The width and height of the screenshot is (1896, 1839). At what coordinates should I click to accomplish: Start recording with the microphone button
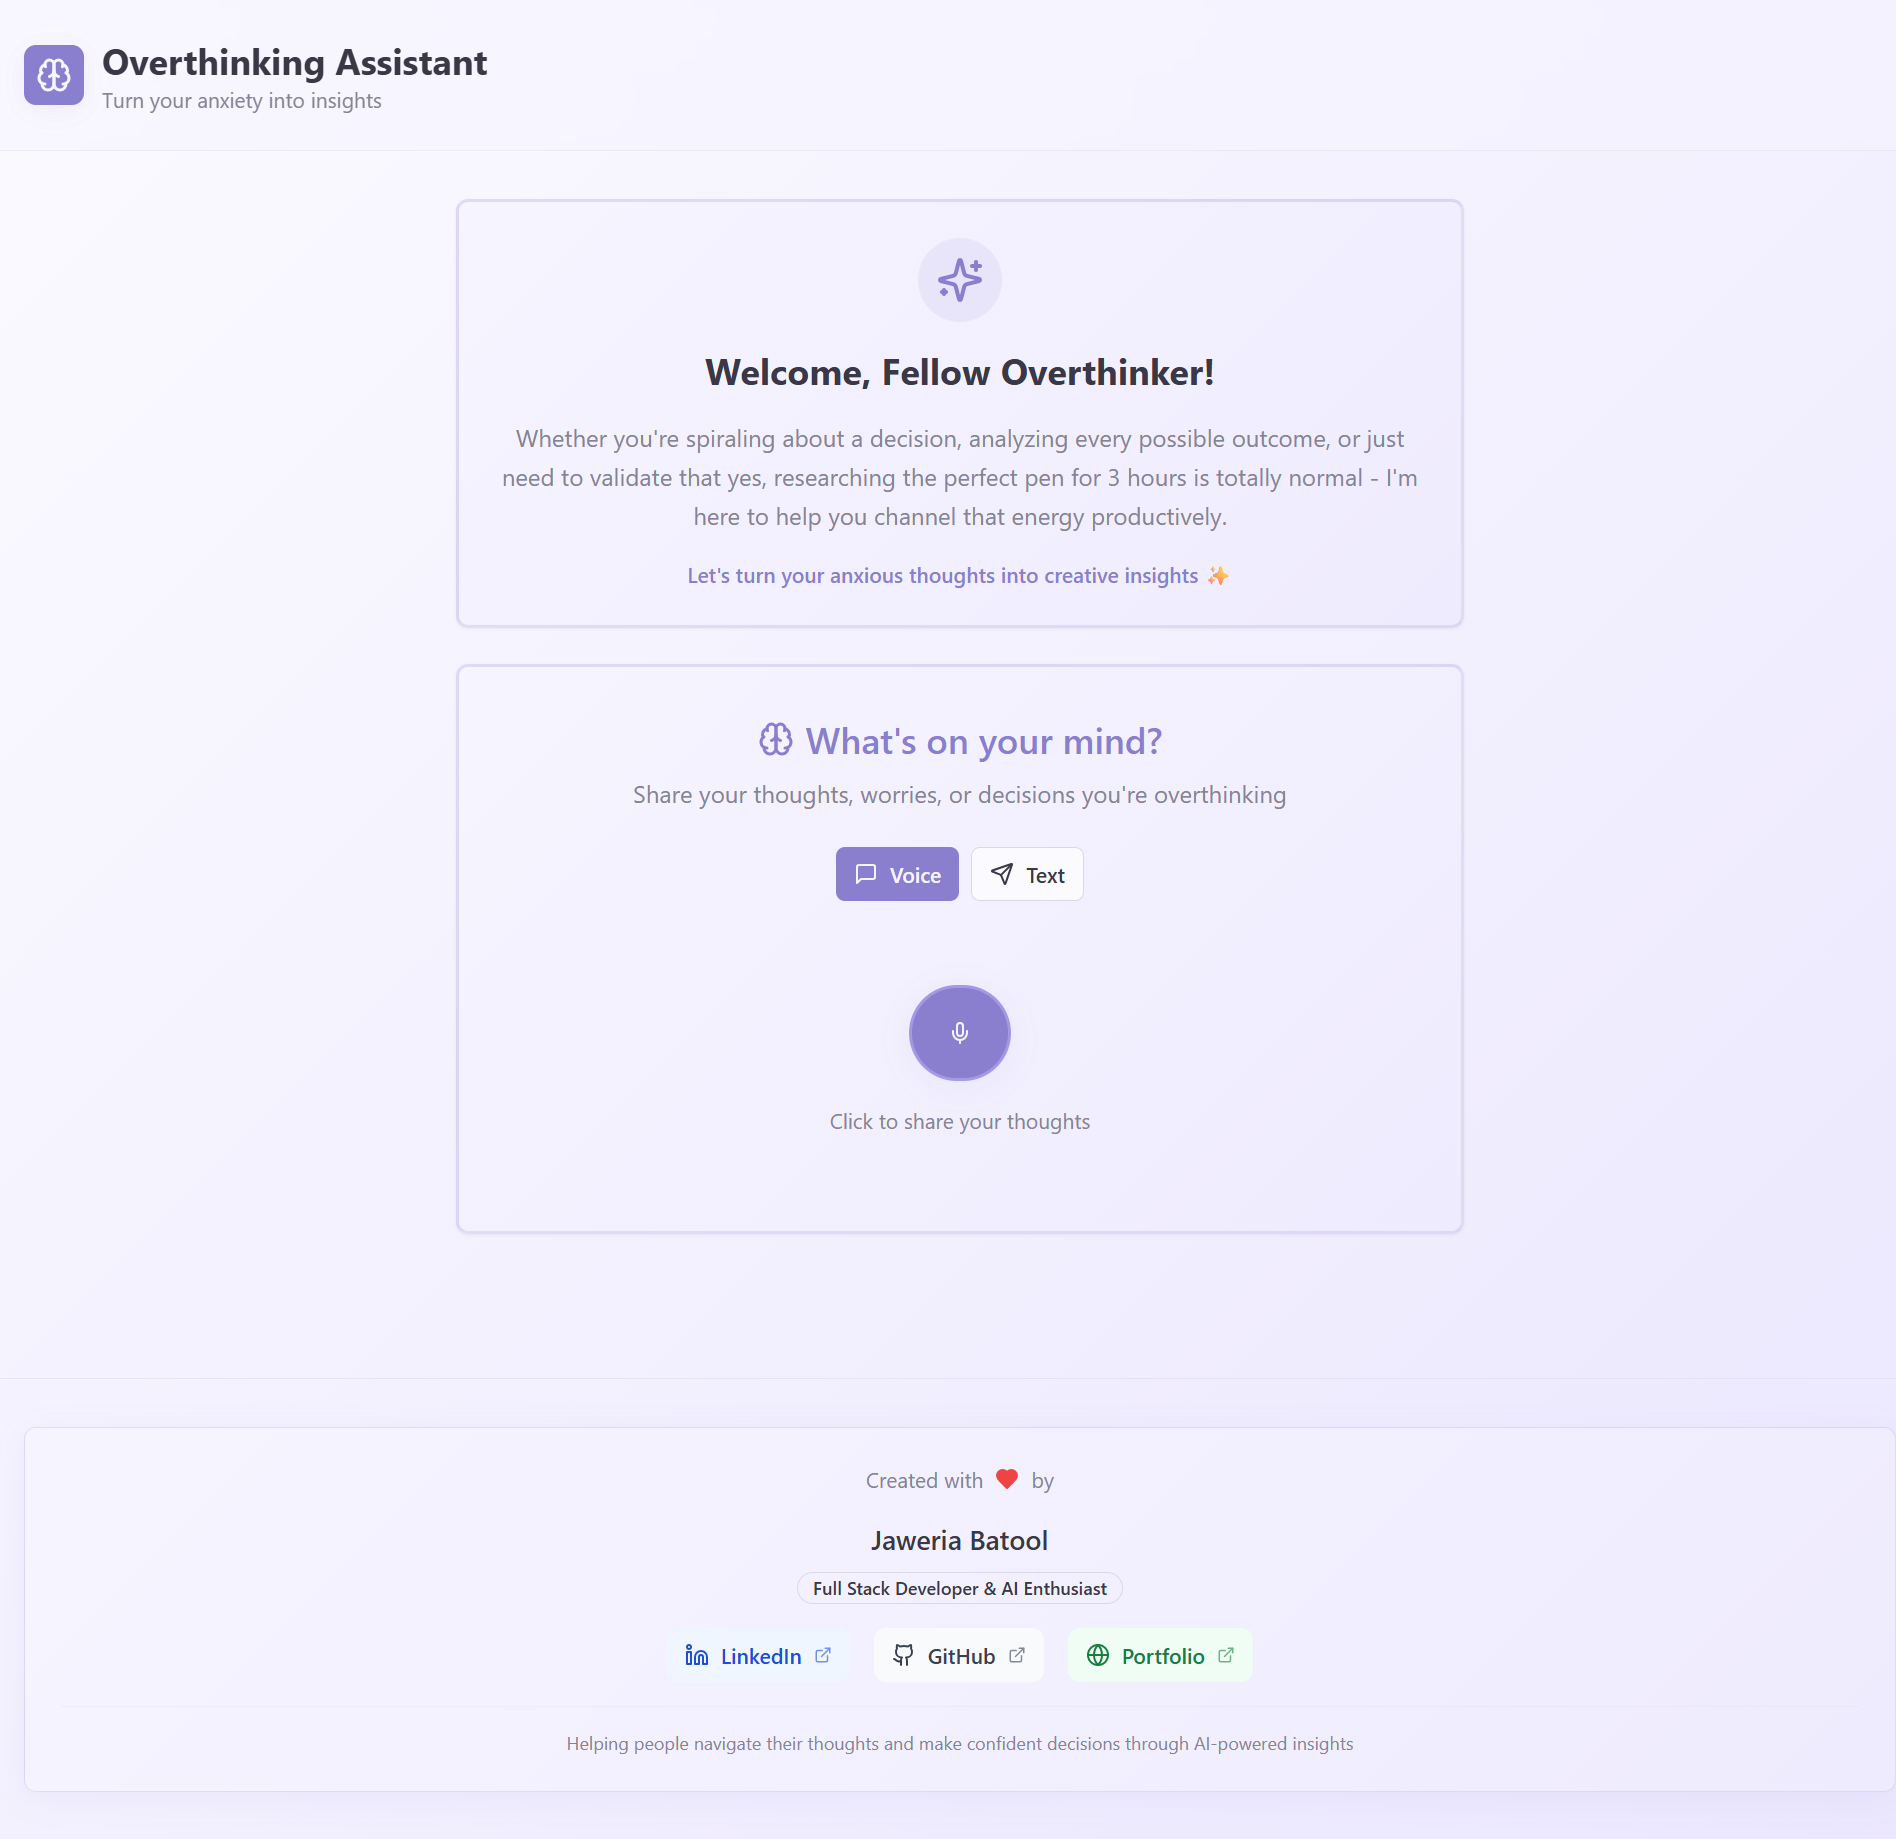click(960, 1033)
